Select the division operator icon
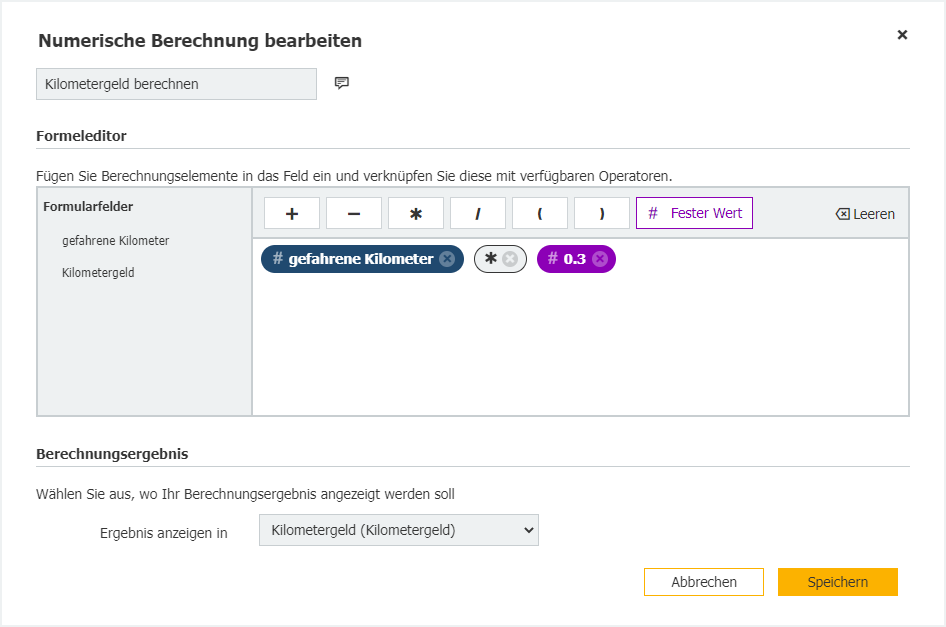 (x=477, y=212)
